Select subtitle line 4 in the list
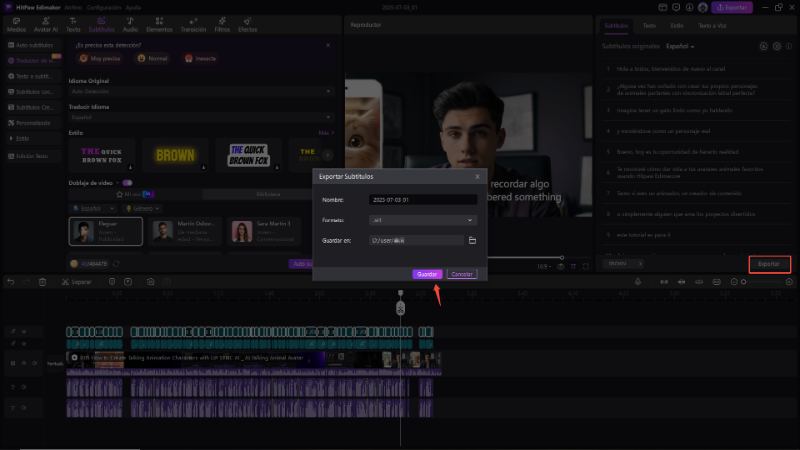The height and width of the screenshot is (450, 800). [x=695, y=131]
